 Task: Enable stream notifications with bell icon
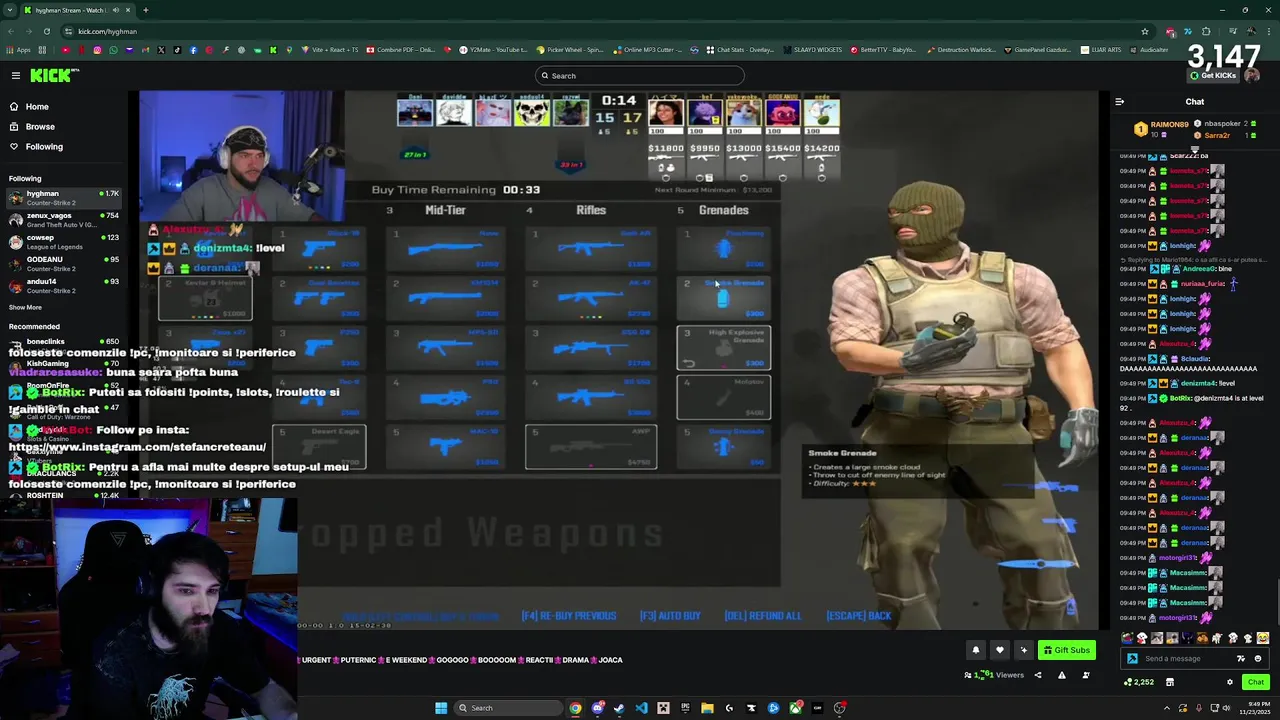coord(976,650)
